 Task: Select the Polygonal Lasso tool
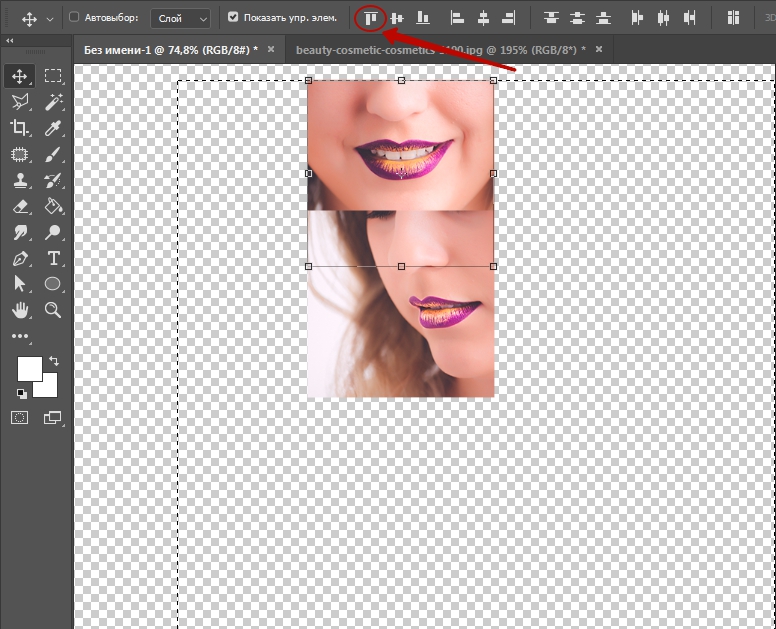pos(19,102)
